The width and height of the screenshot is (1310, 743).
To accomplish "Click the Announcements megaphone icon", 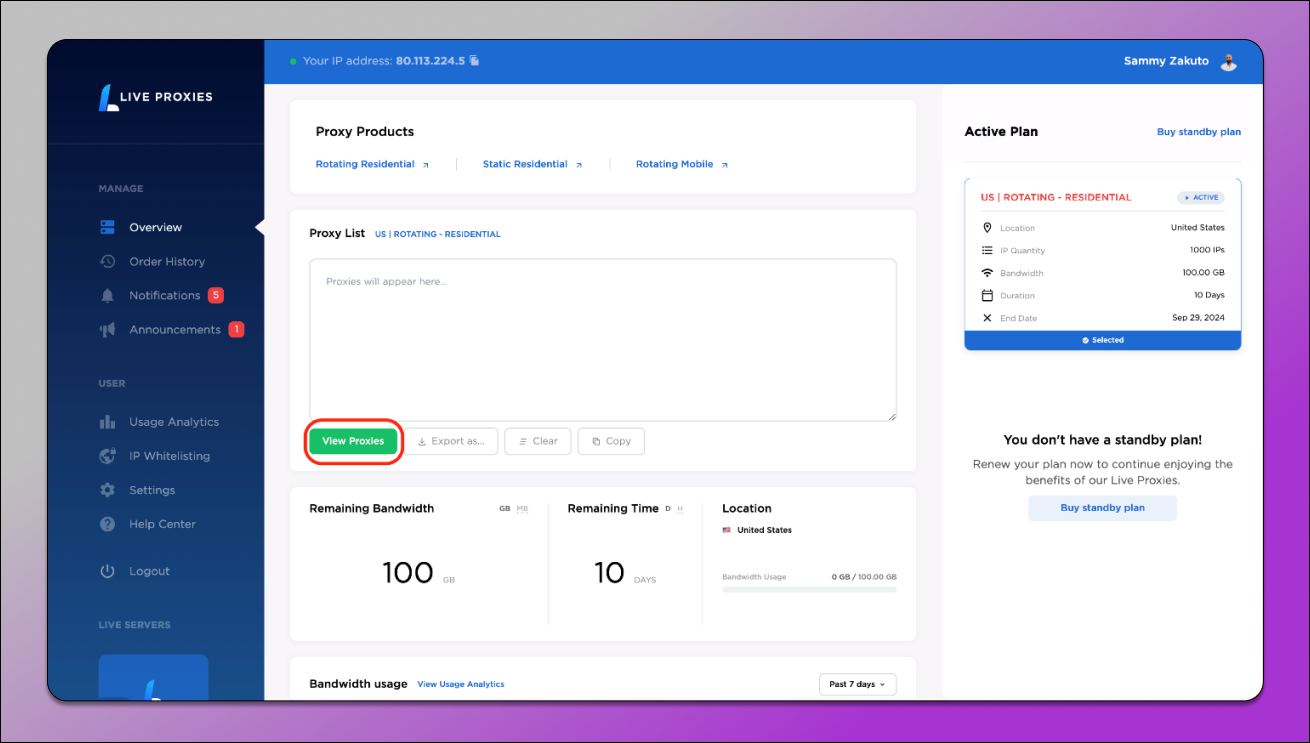I will pos(108,330).
